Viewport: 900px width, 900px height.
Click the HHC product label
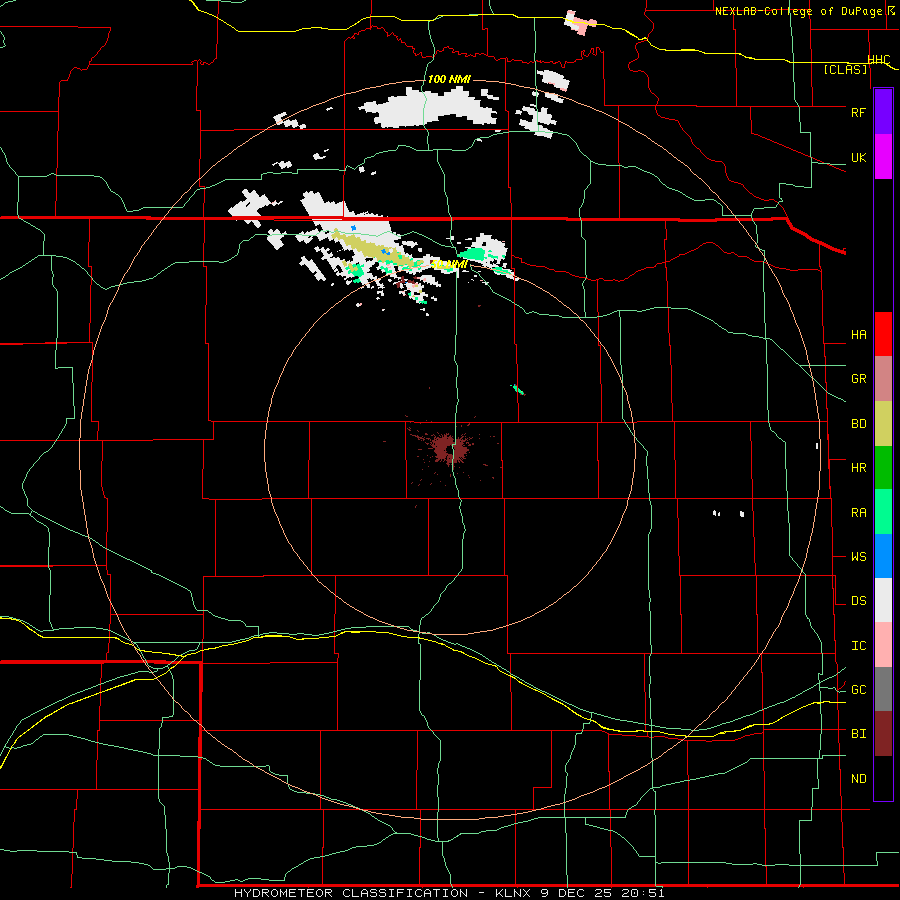(x=878, y=60)
